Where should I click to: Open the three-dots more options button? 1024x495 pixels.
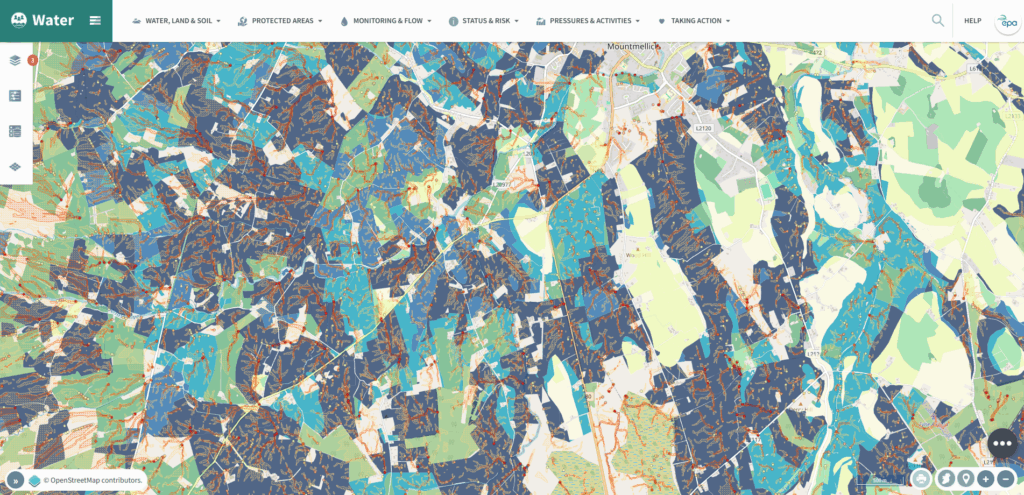point(1003,444)
